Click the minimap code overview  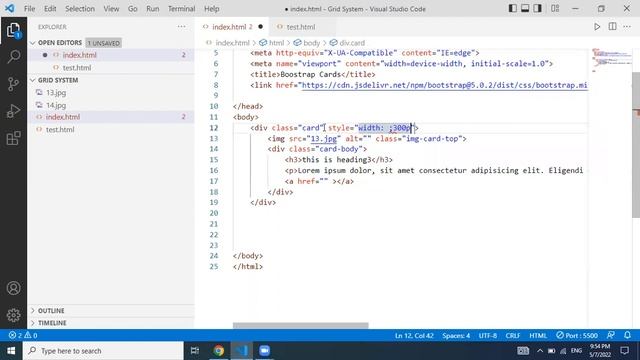[611, 60]
